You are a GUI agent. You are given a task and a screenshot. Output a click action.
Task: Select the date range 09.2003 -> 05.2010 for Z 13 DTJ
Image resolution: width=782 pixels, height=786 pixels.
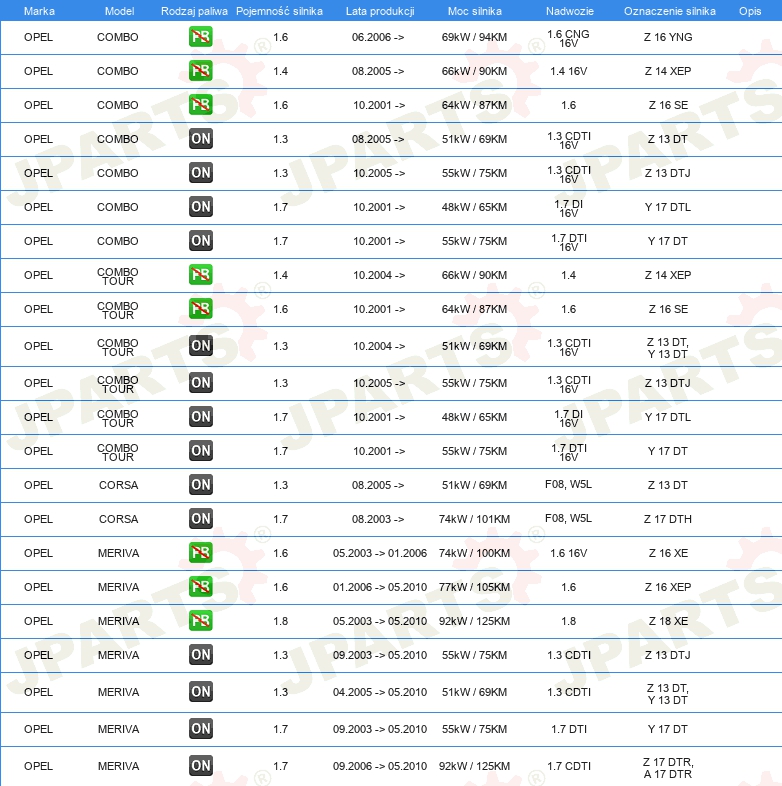point(380,655)
